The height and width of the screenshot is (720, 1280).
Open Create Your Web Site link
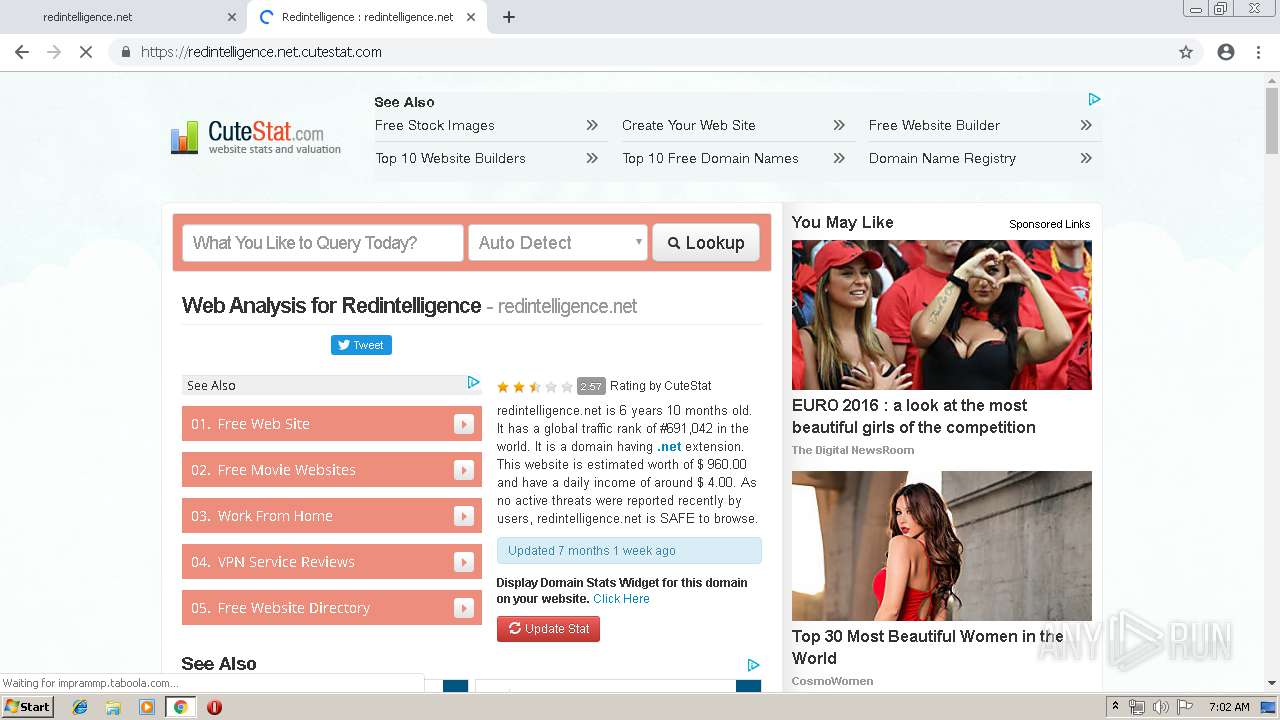(689, 125)
